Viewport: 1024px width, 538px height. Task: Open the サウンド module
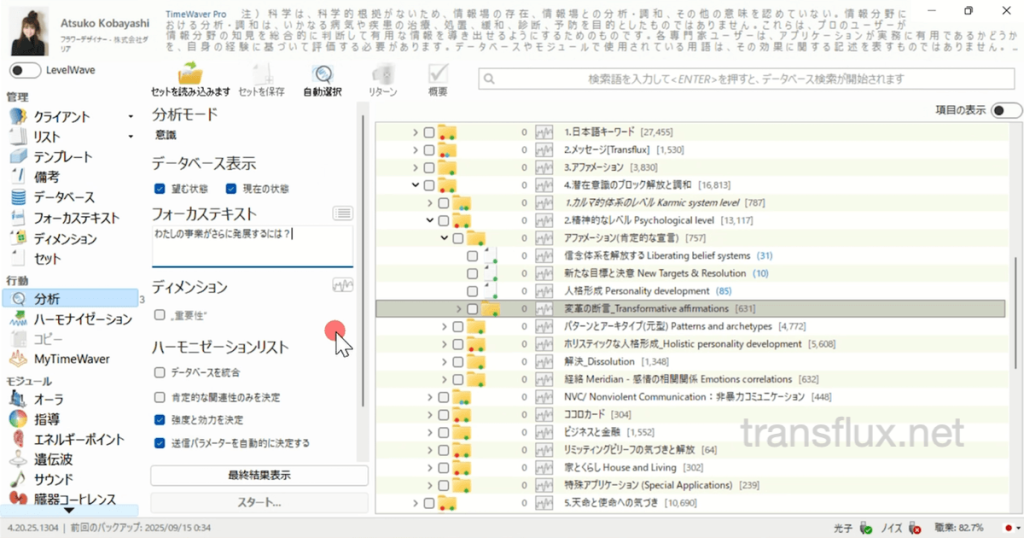coord(54,479)
